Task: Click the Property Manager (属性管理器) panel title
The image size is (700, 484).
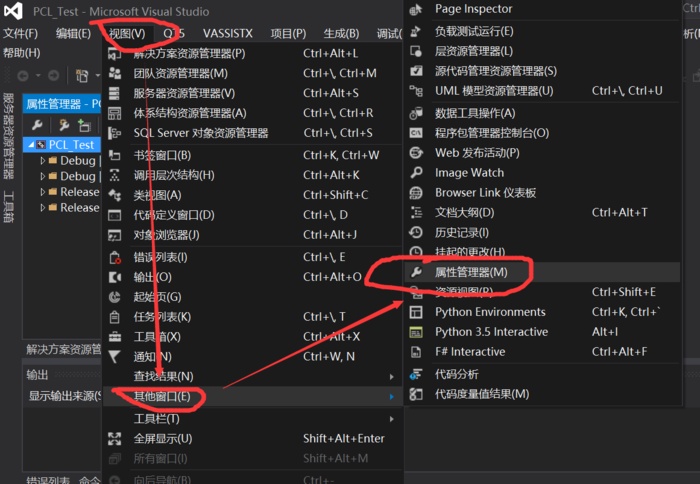Action: pos(63,104)
